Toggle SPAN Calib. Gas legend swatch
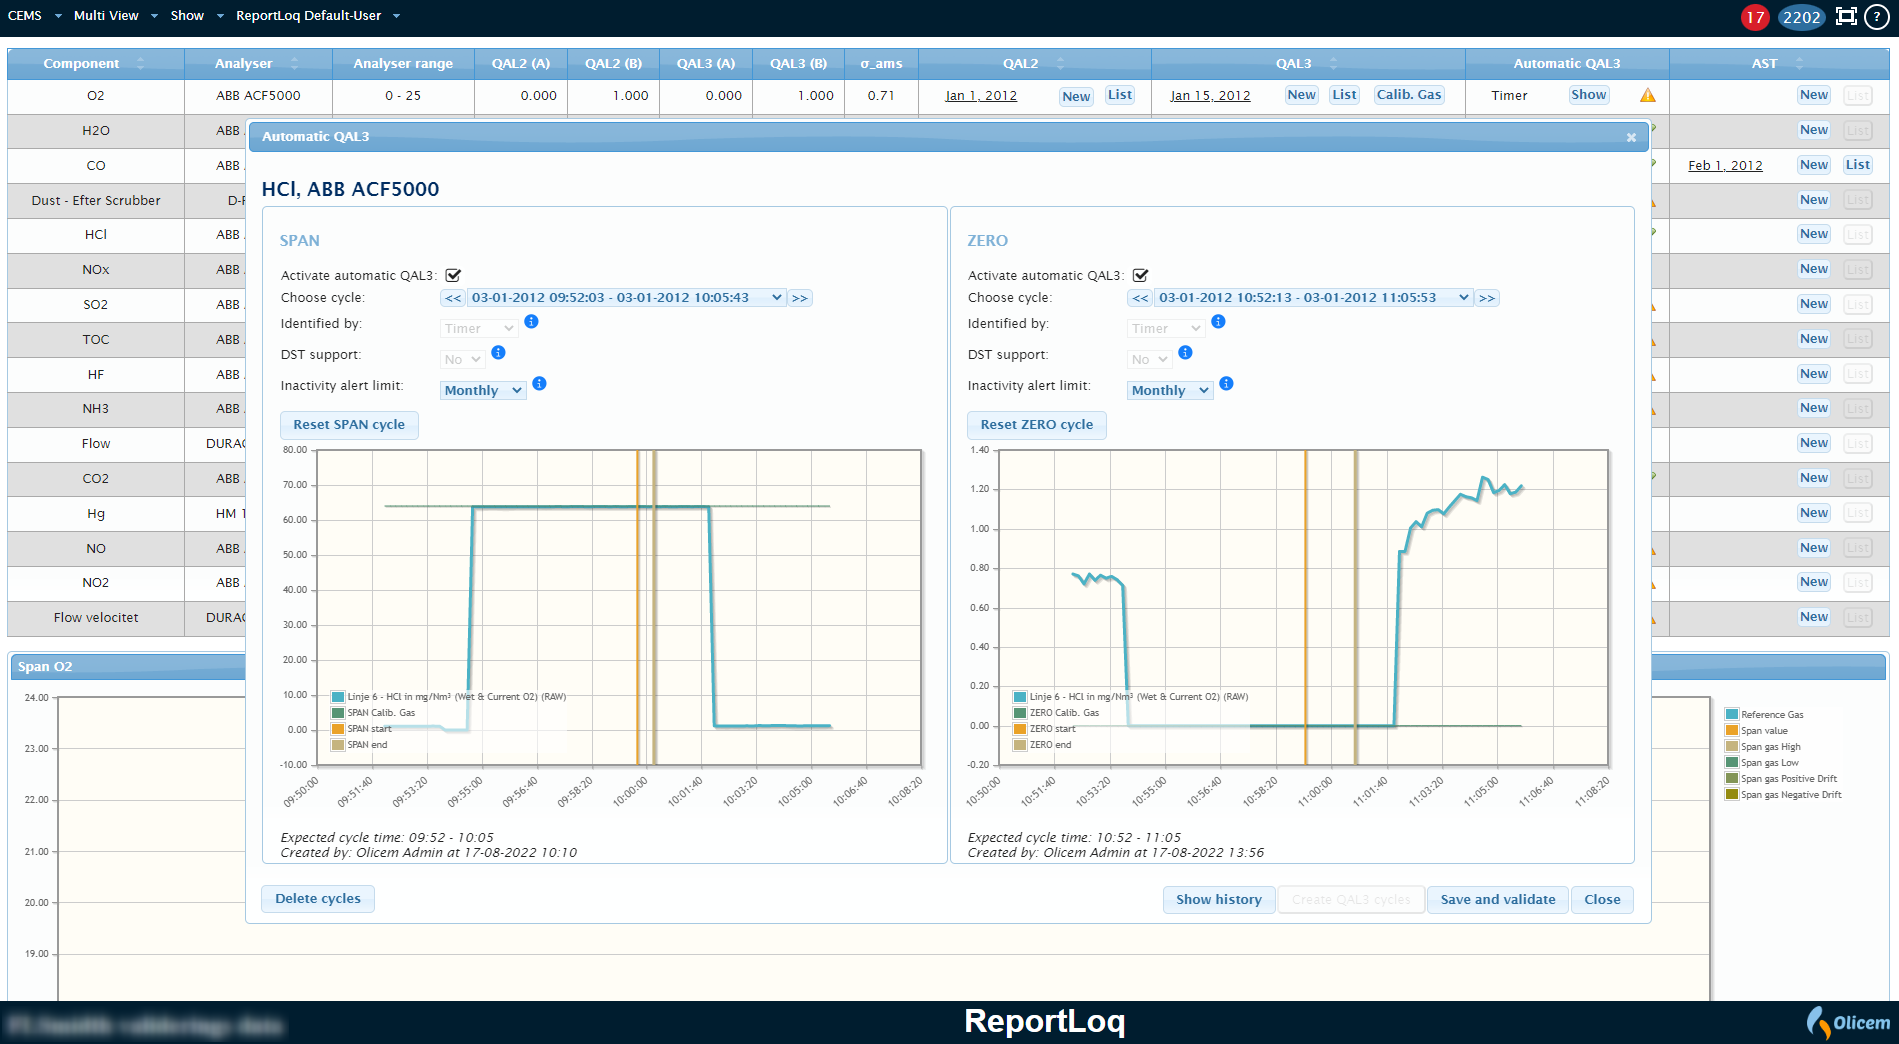The width and height of the screenshot is (1899, 1044). [x=338, y=713]
